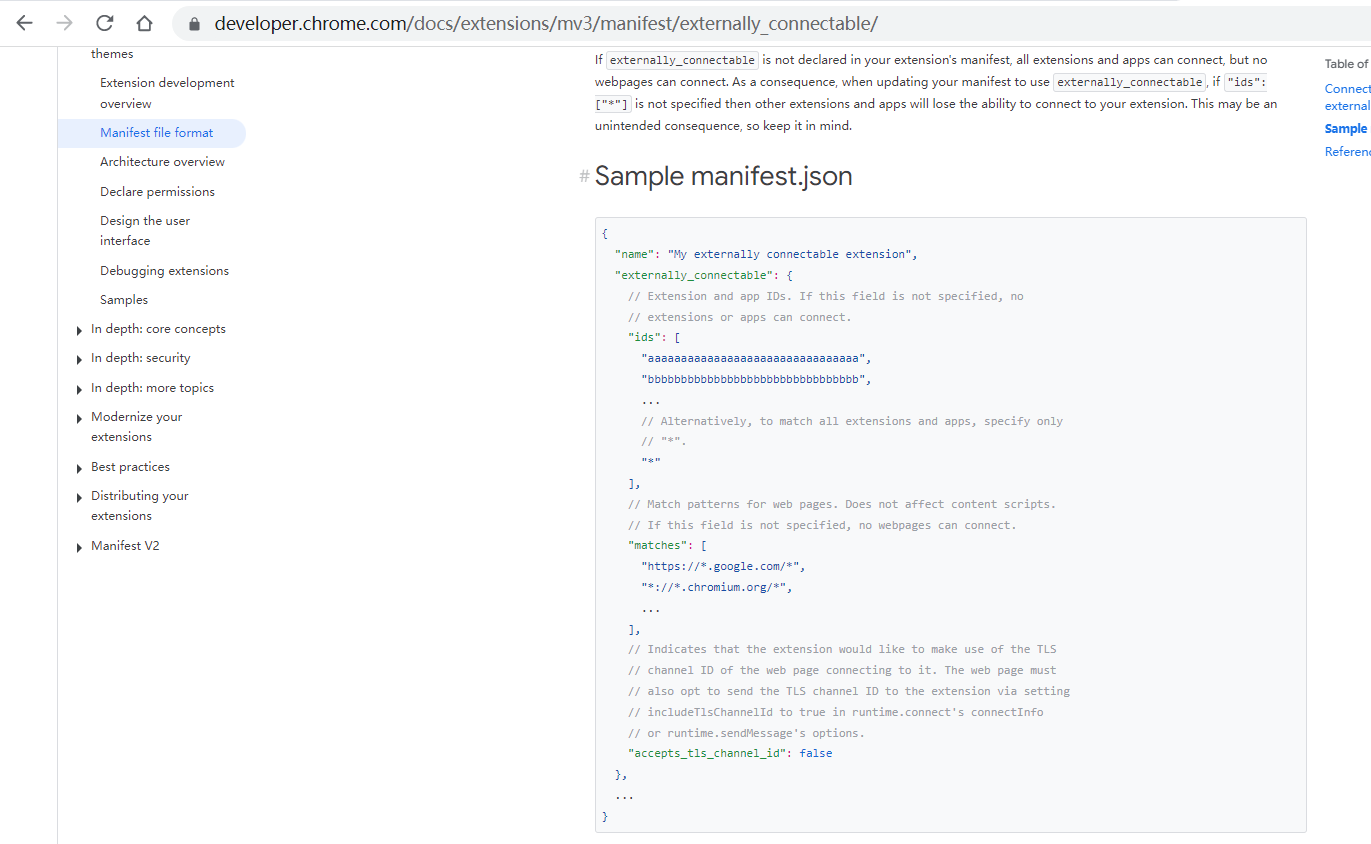Reload the current page
The height and width of the screenshot is (844, 1371).
point(104,22)
